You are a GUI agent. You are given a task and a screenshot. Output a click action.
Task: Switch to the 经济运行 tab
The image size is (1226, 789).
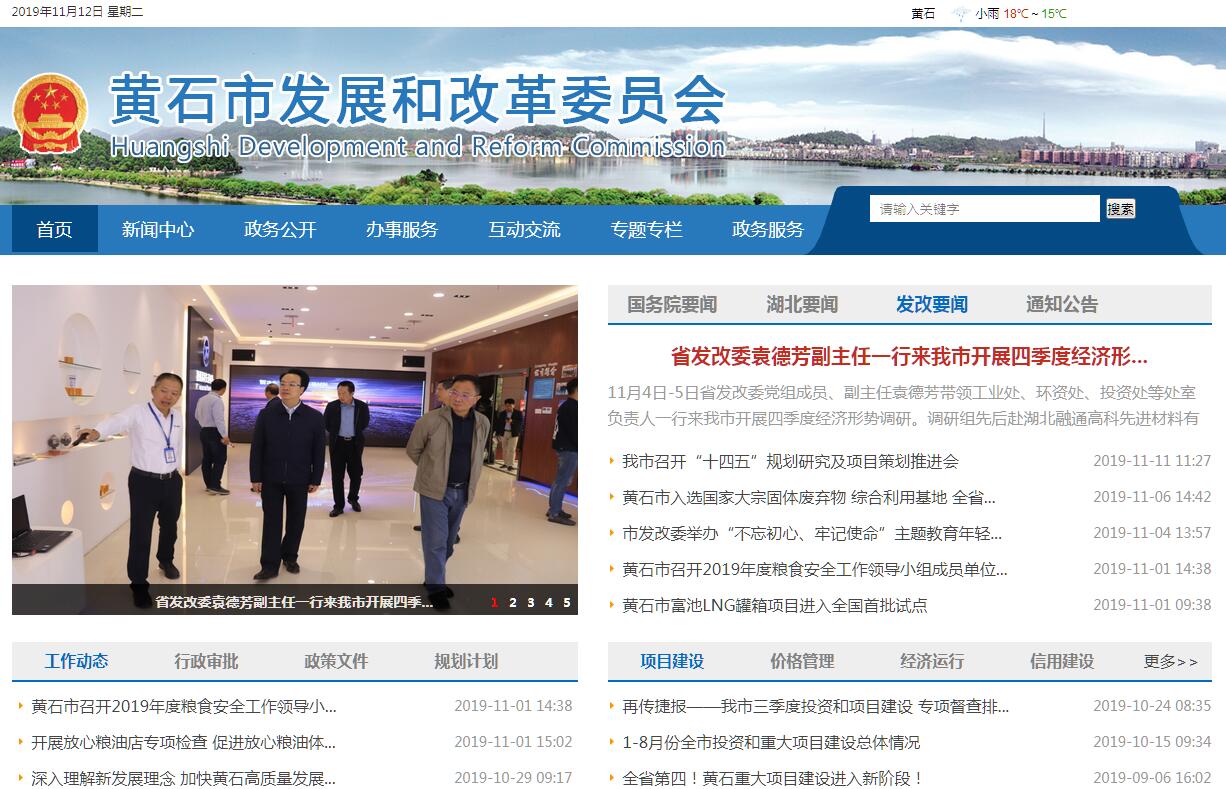(x=932, y=661)
